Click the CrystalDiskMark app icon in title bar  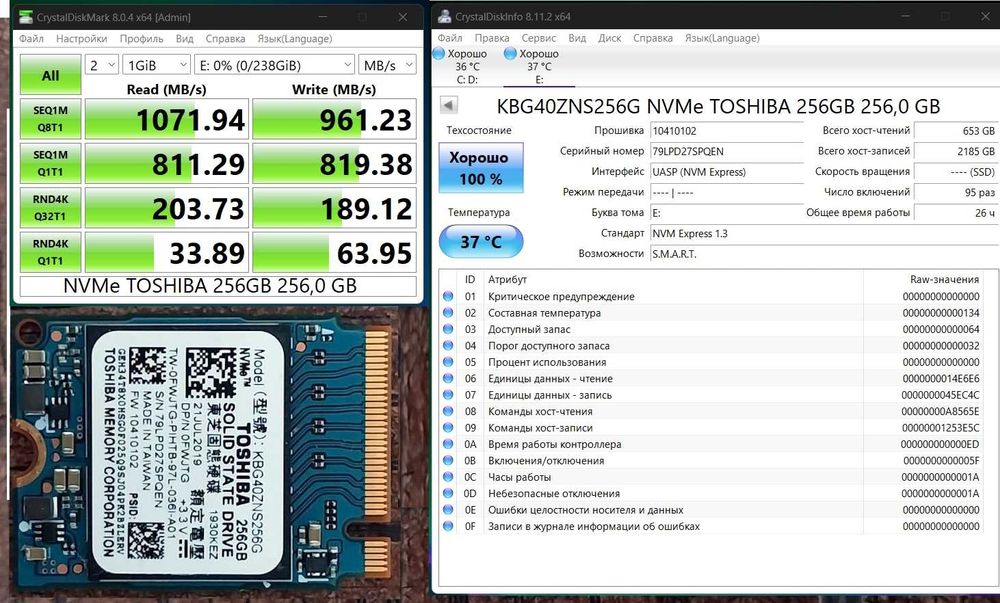[x=26, y=17]
